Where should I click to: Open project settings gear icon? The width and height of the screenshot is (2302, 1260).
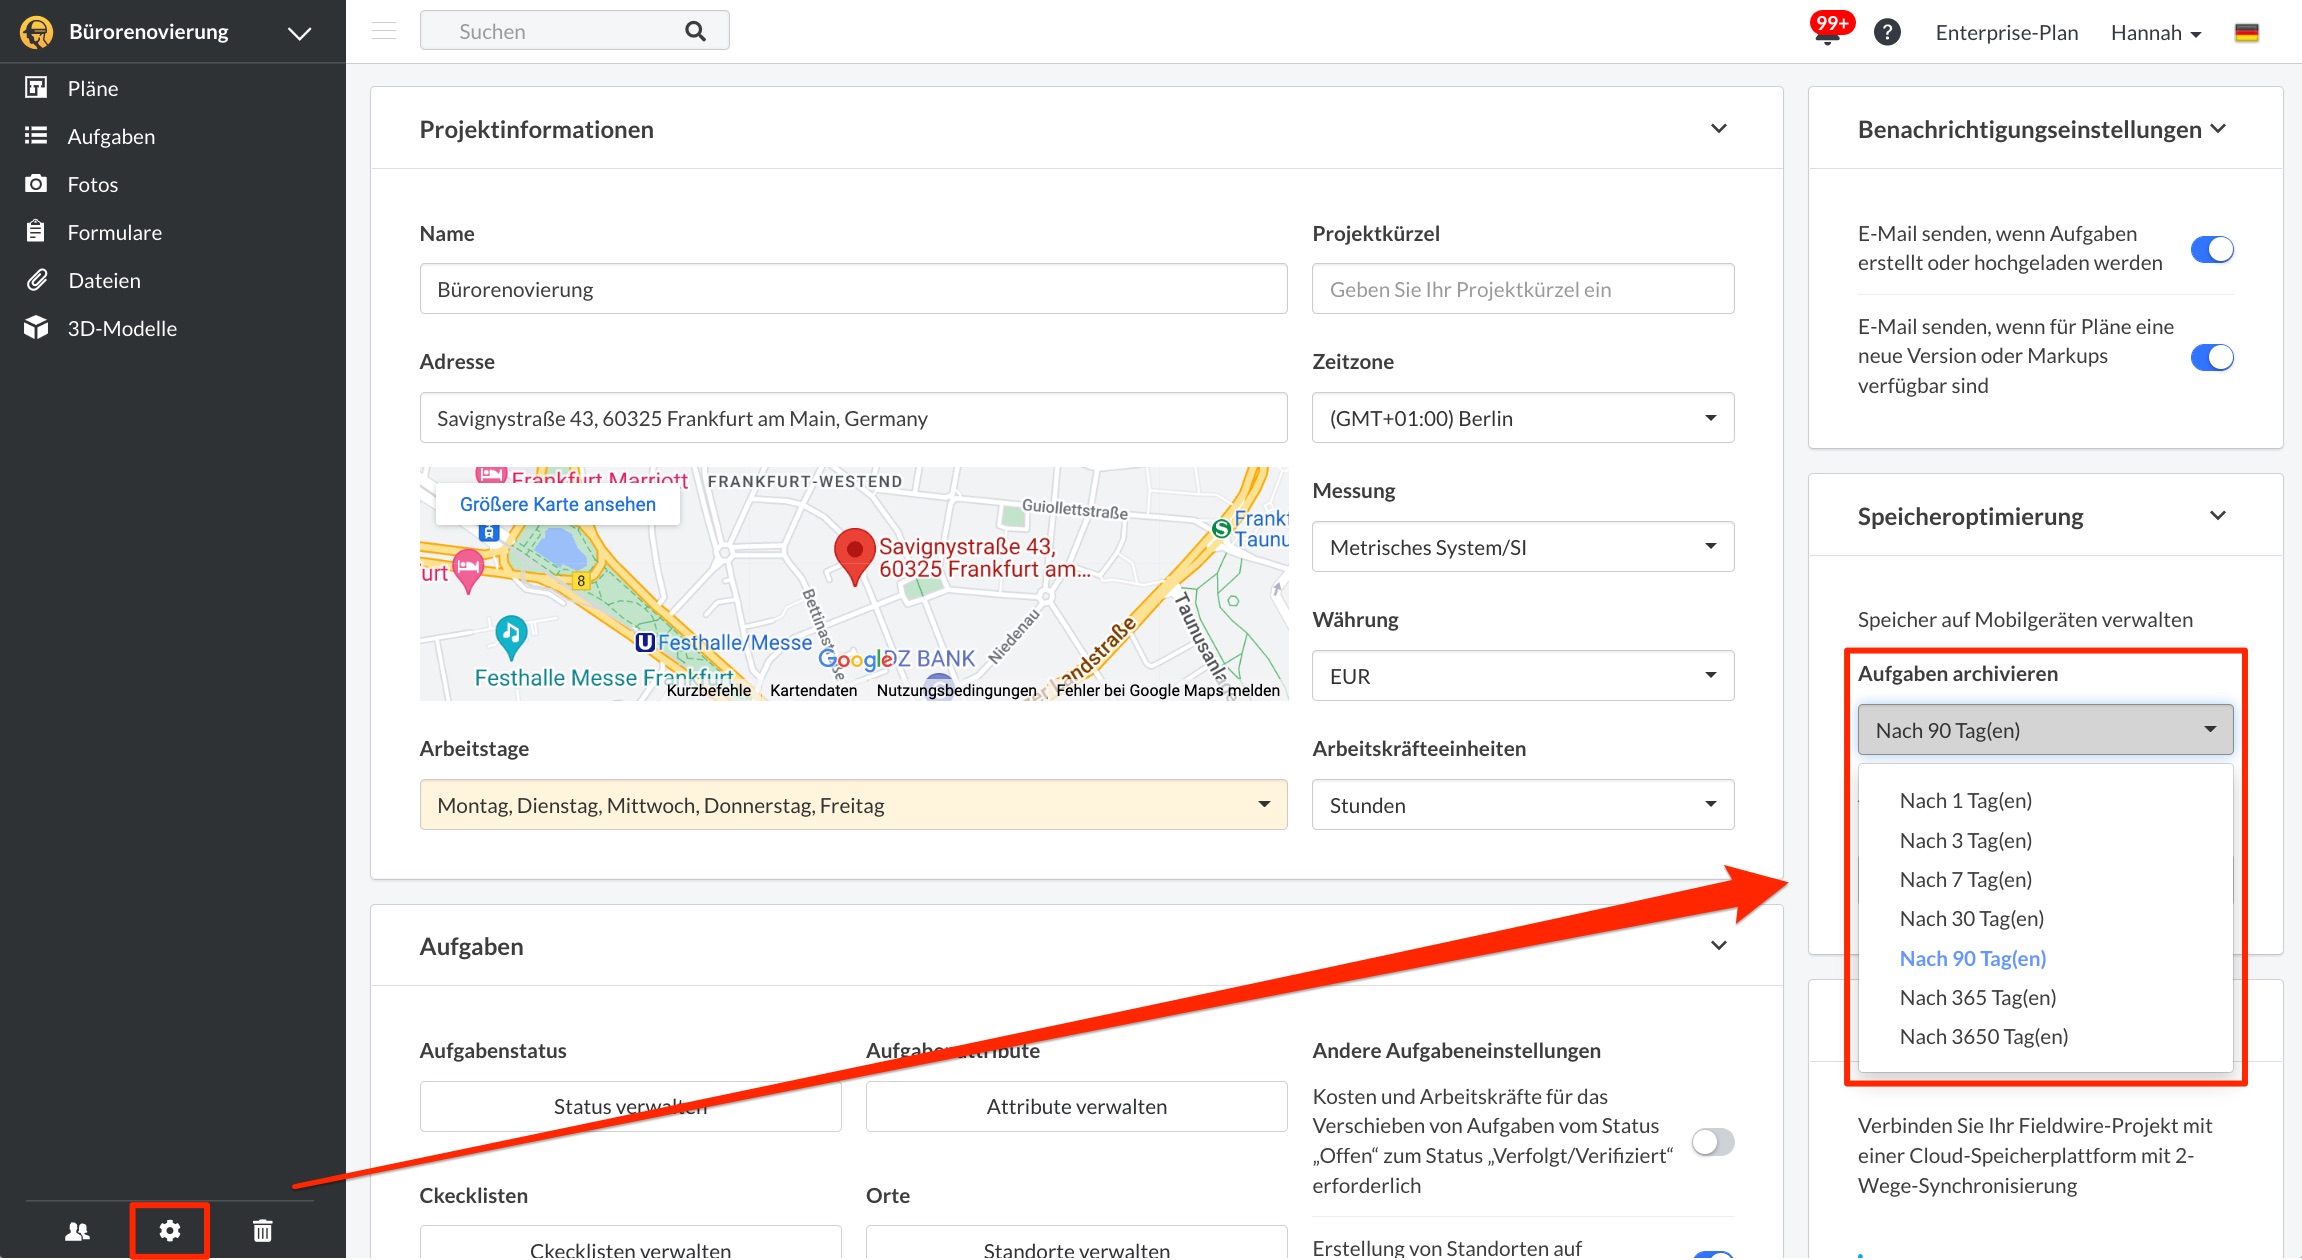coord(169,1230)
